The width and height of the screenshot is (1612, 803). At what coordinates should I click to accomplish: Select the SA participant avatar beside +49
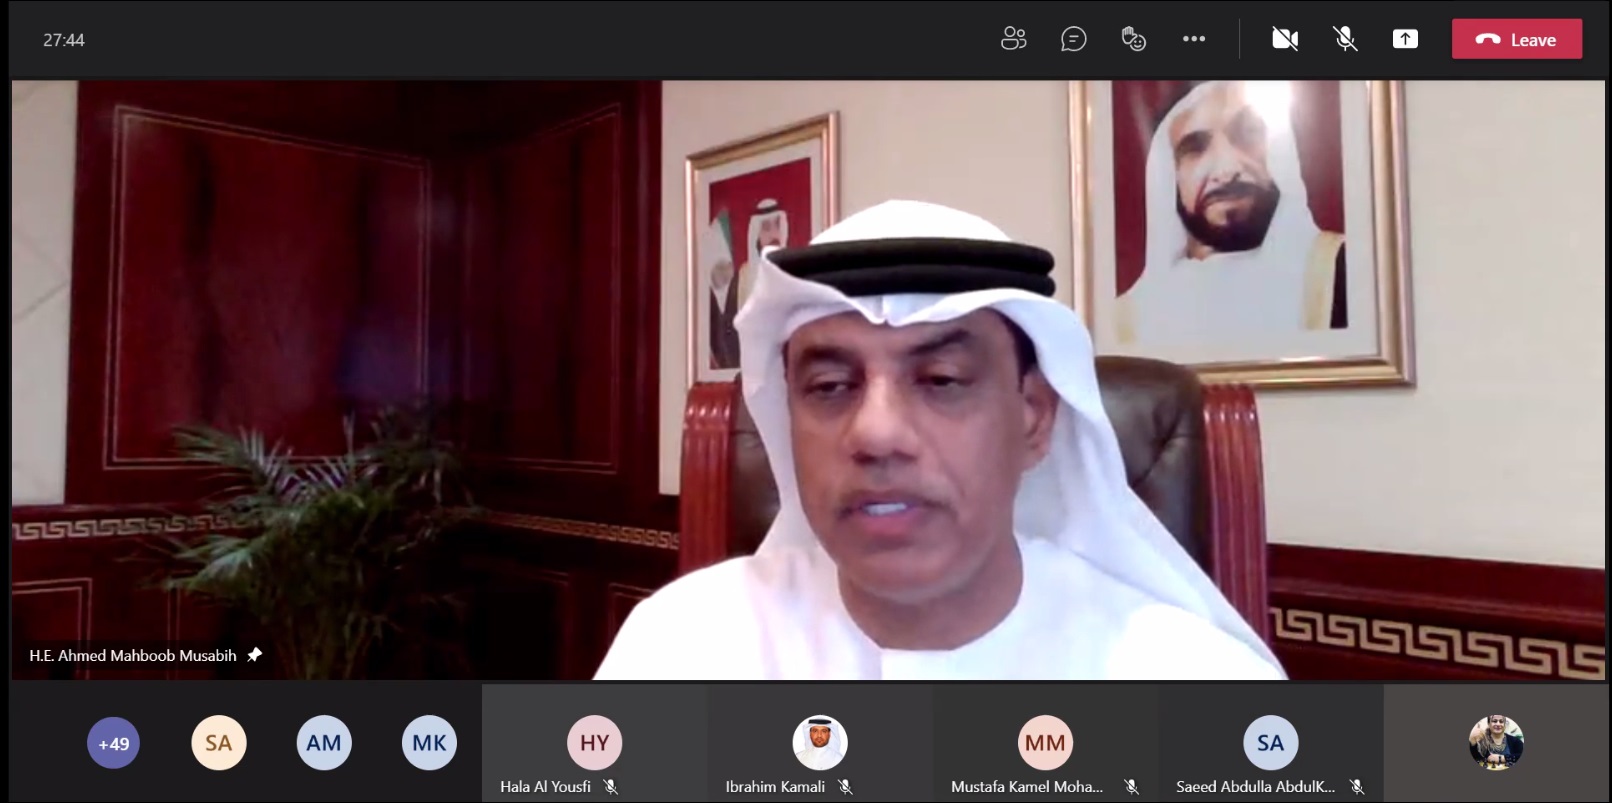[x=219, y=743]
